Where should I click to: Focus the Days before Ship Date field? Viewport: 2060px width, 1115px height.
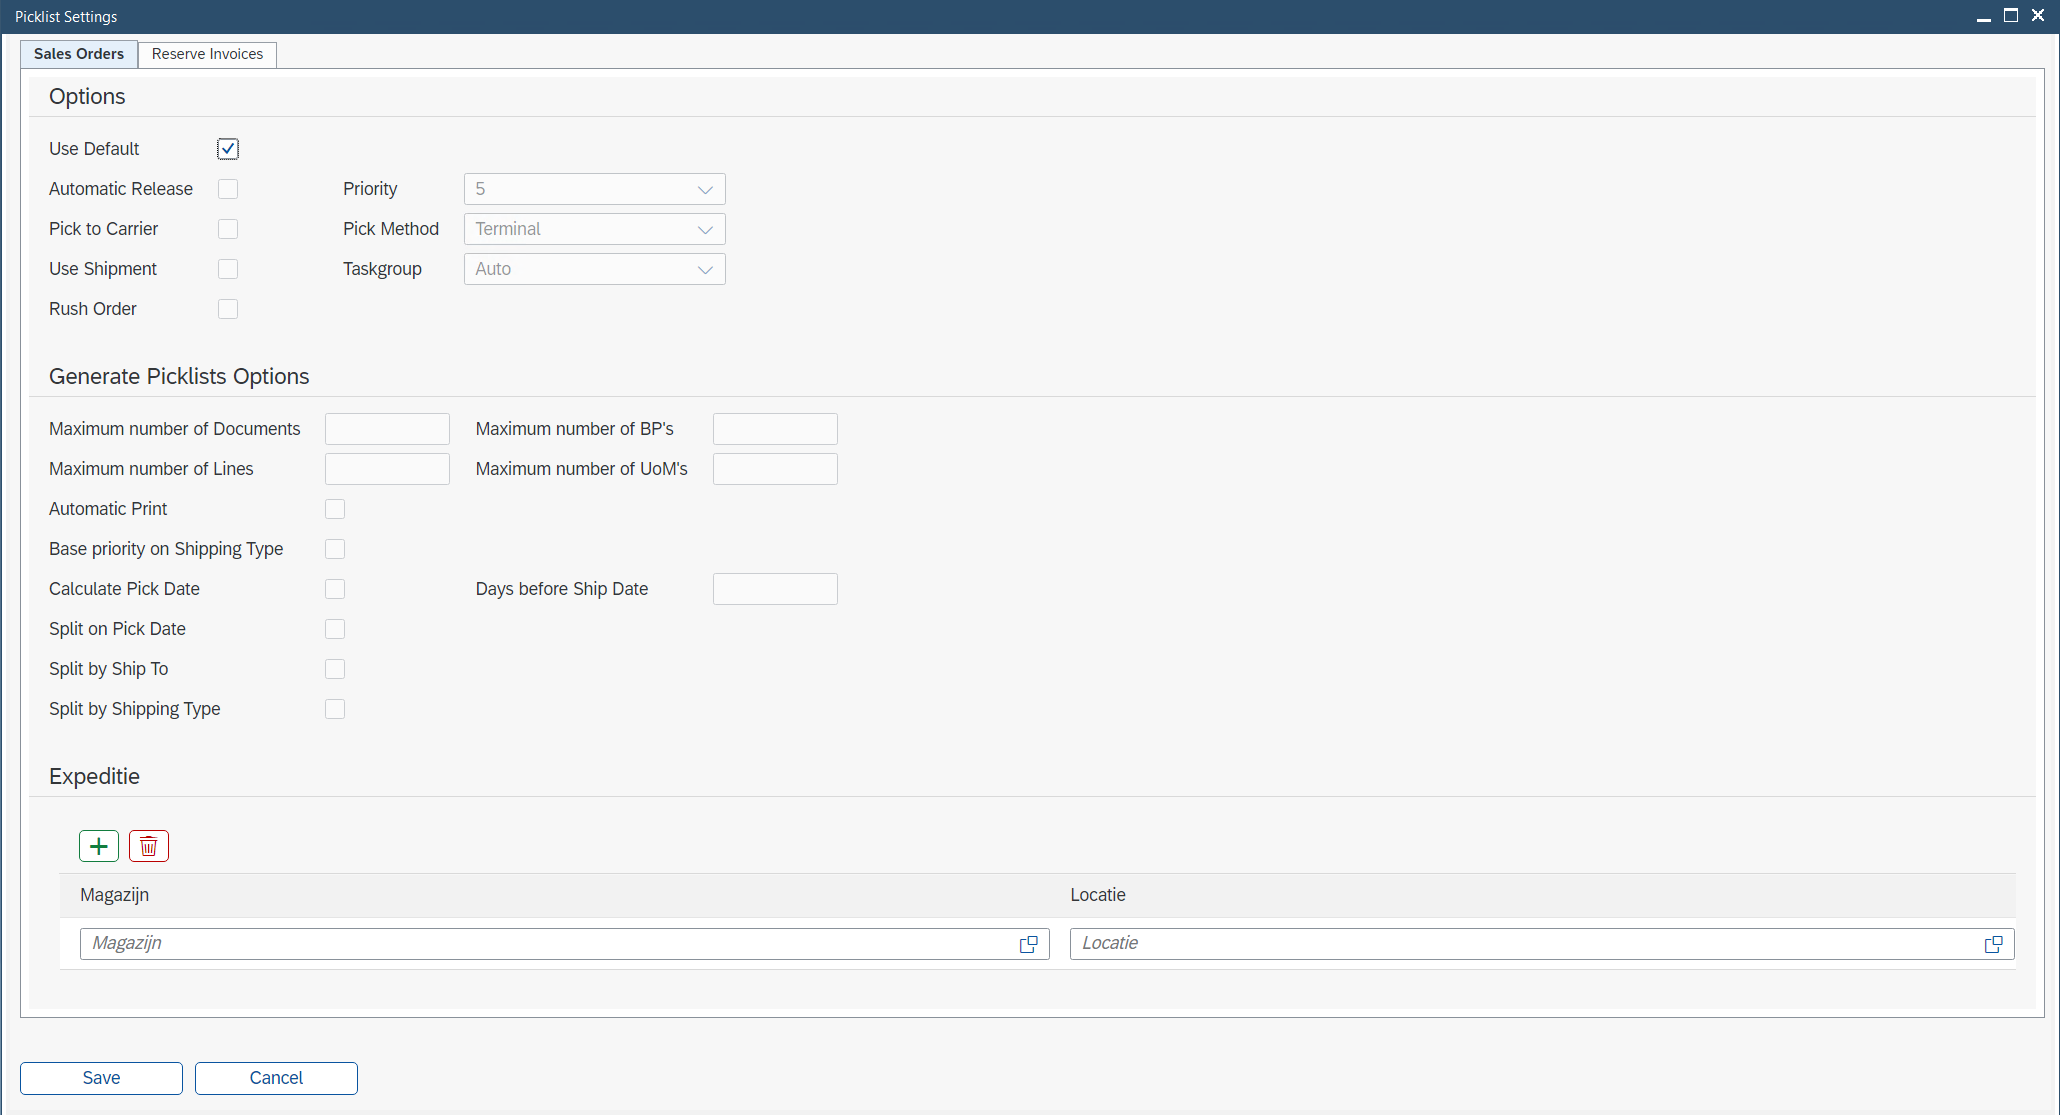pos(775,589)
